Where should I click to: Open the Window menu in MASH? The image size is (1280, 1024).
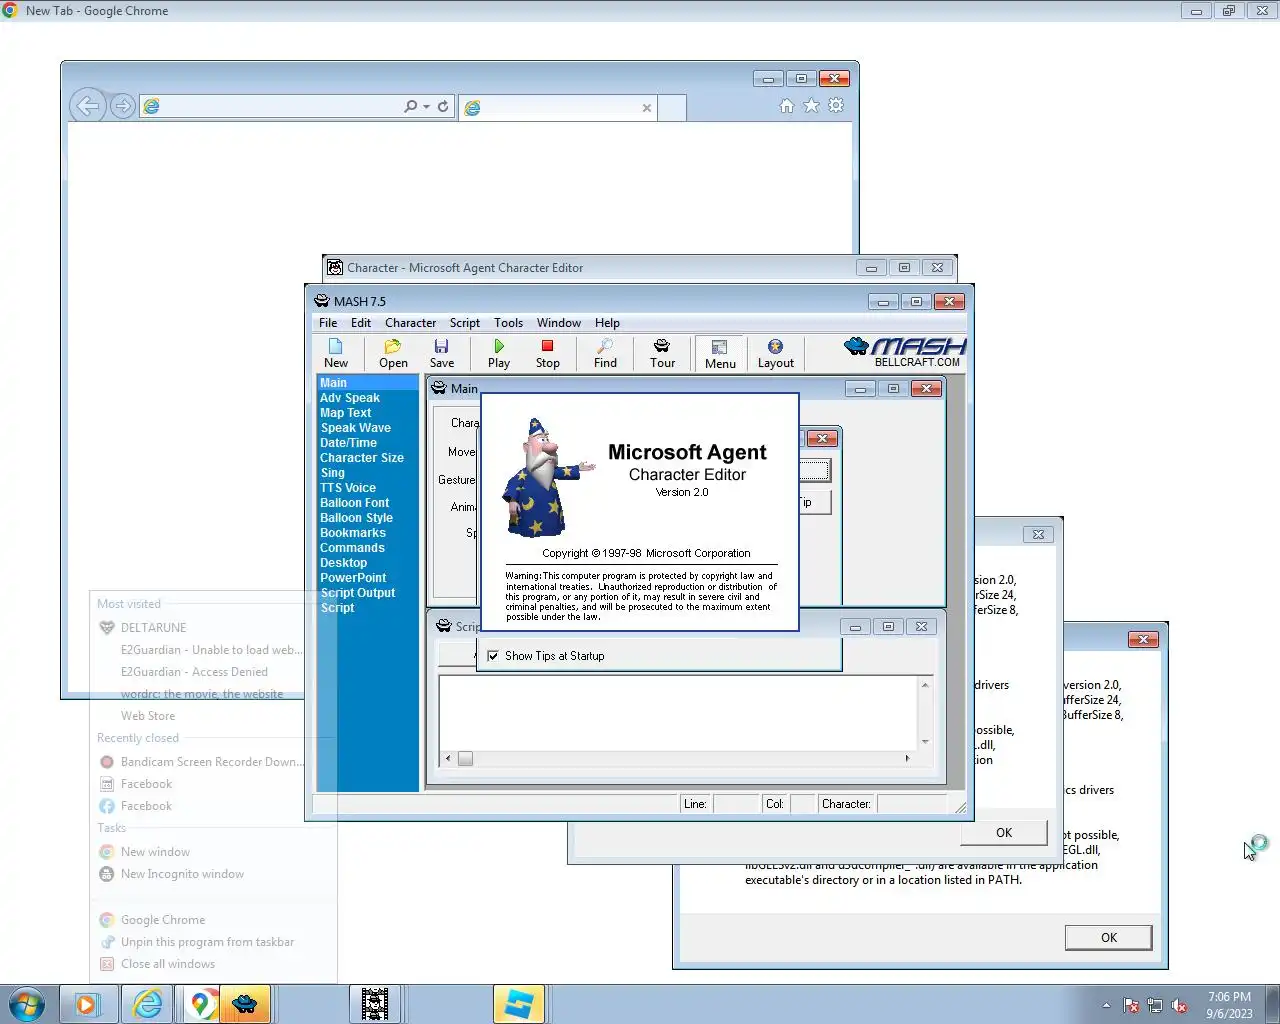coord(558,323)
